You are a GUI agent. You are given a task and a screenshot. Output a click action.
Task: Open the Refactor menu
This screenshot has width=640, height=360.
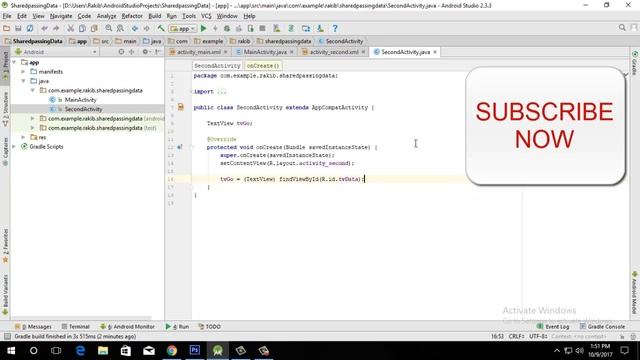pyautogui.click(x=132, y=16)
